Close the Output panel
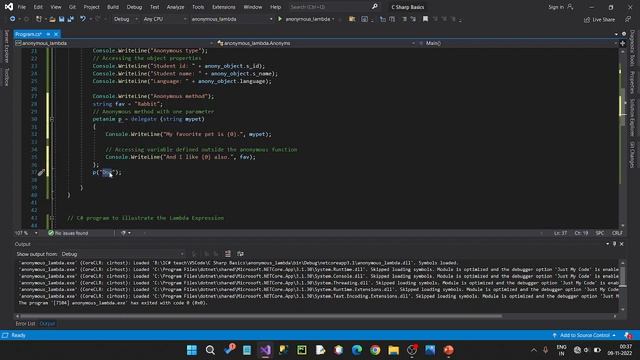The height and width of the screenshot is (360, 640). click(x=622, y=244)
